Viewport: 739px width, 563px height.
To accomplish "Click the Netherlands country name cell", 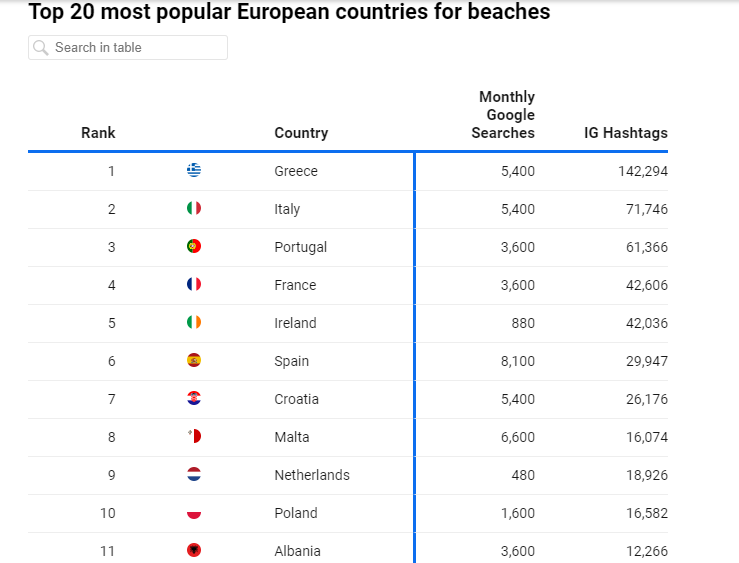I will [x=312, y=475].
